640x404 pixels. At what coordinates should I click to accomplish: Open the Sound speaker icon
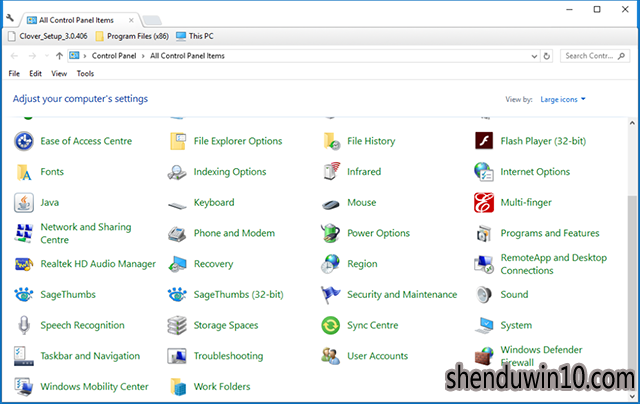pyautogui.click(x=484, y=295)
